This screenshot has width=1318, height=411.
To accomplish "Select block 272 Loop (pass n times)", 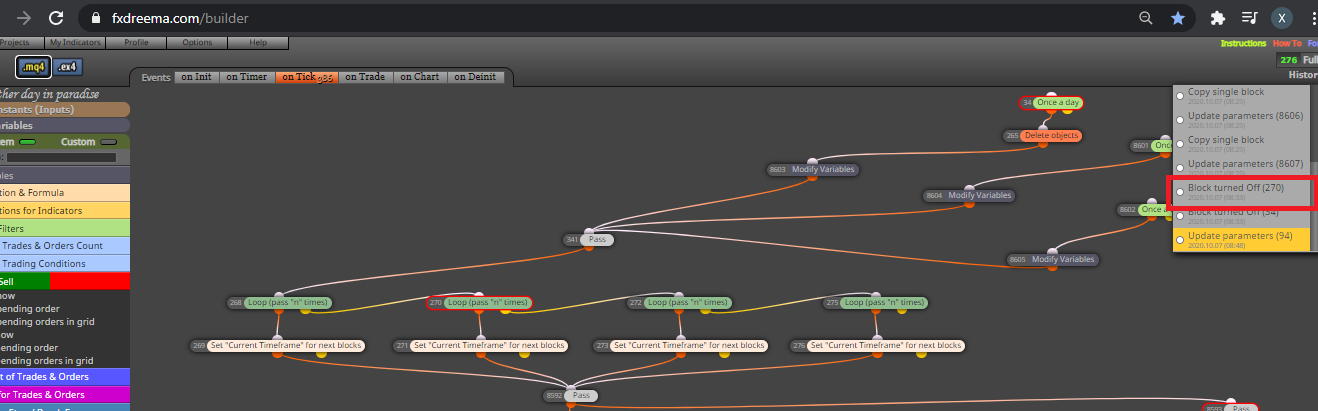I will pos(680,303).
